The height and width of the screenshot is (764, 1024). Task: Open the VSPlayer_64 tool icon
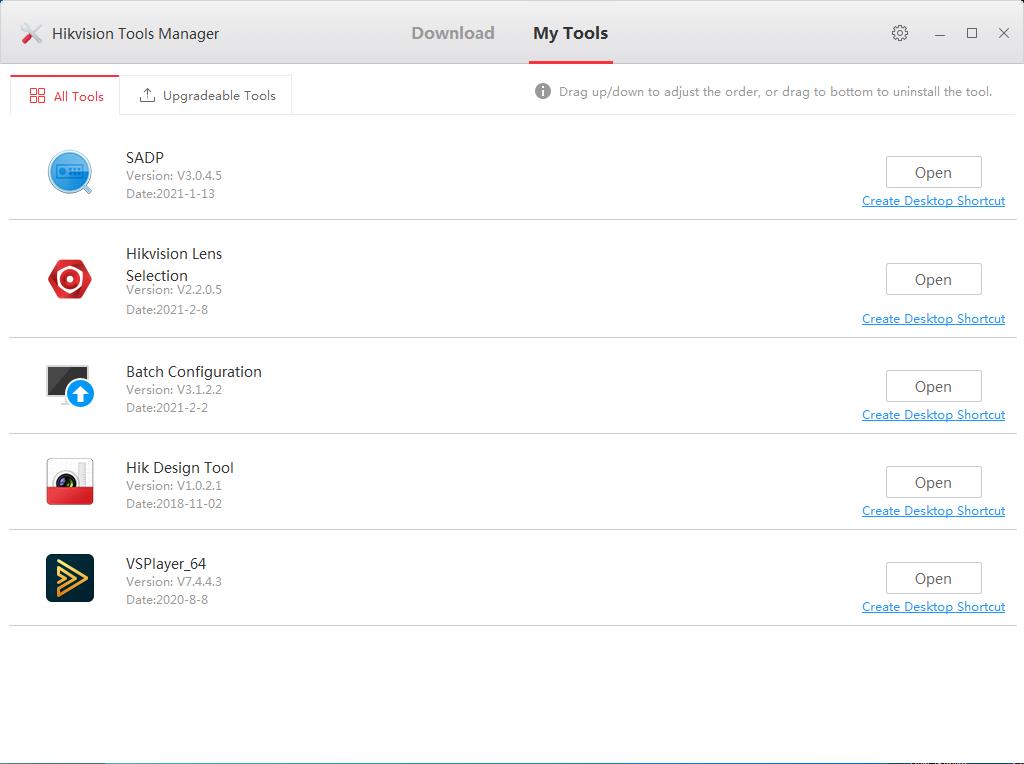pyautogui.click(x=70, y=577)
